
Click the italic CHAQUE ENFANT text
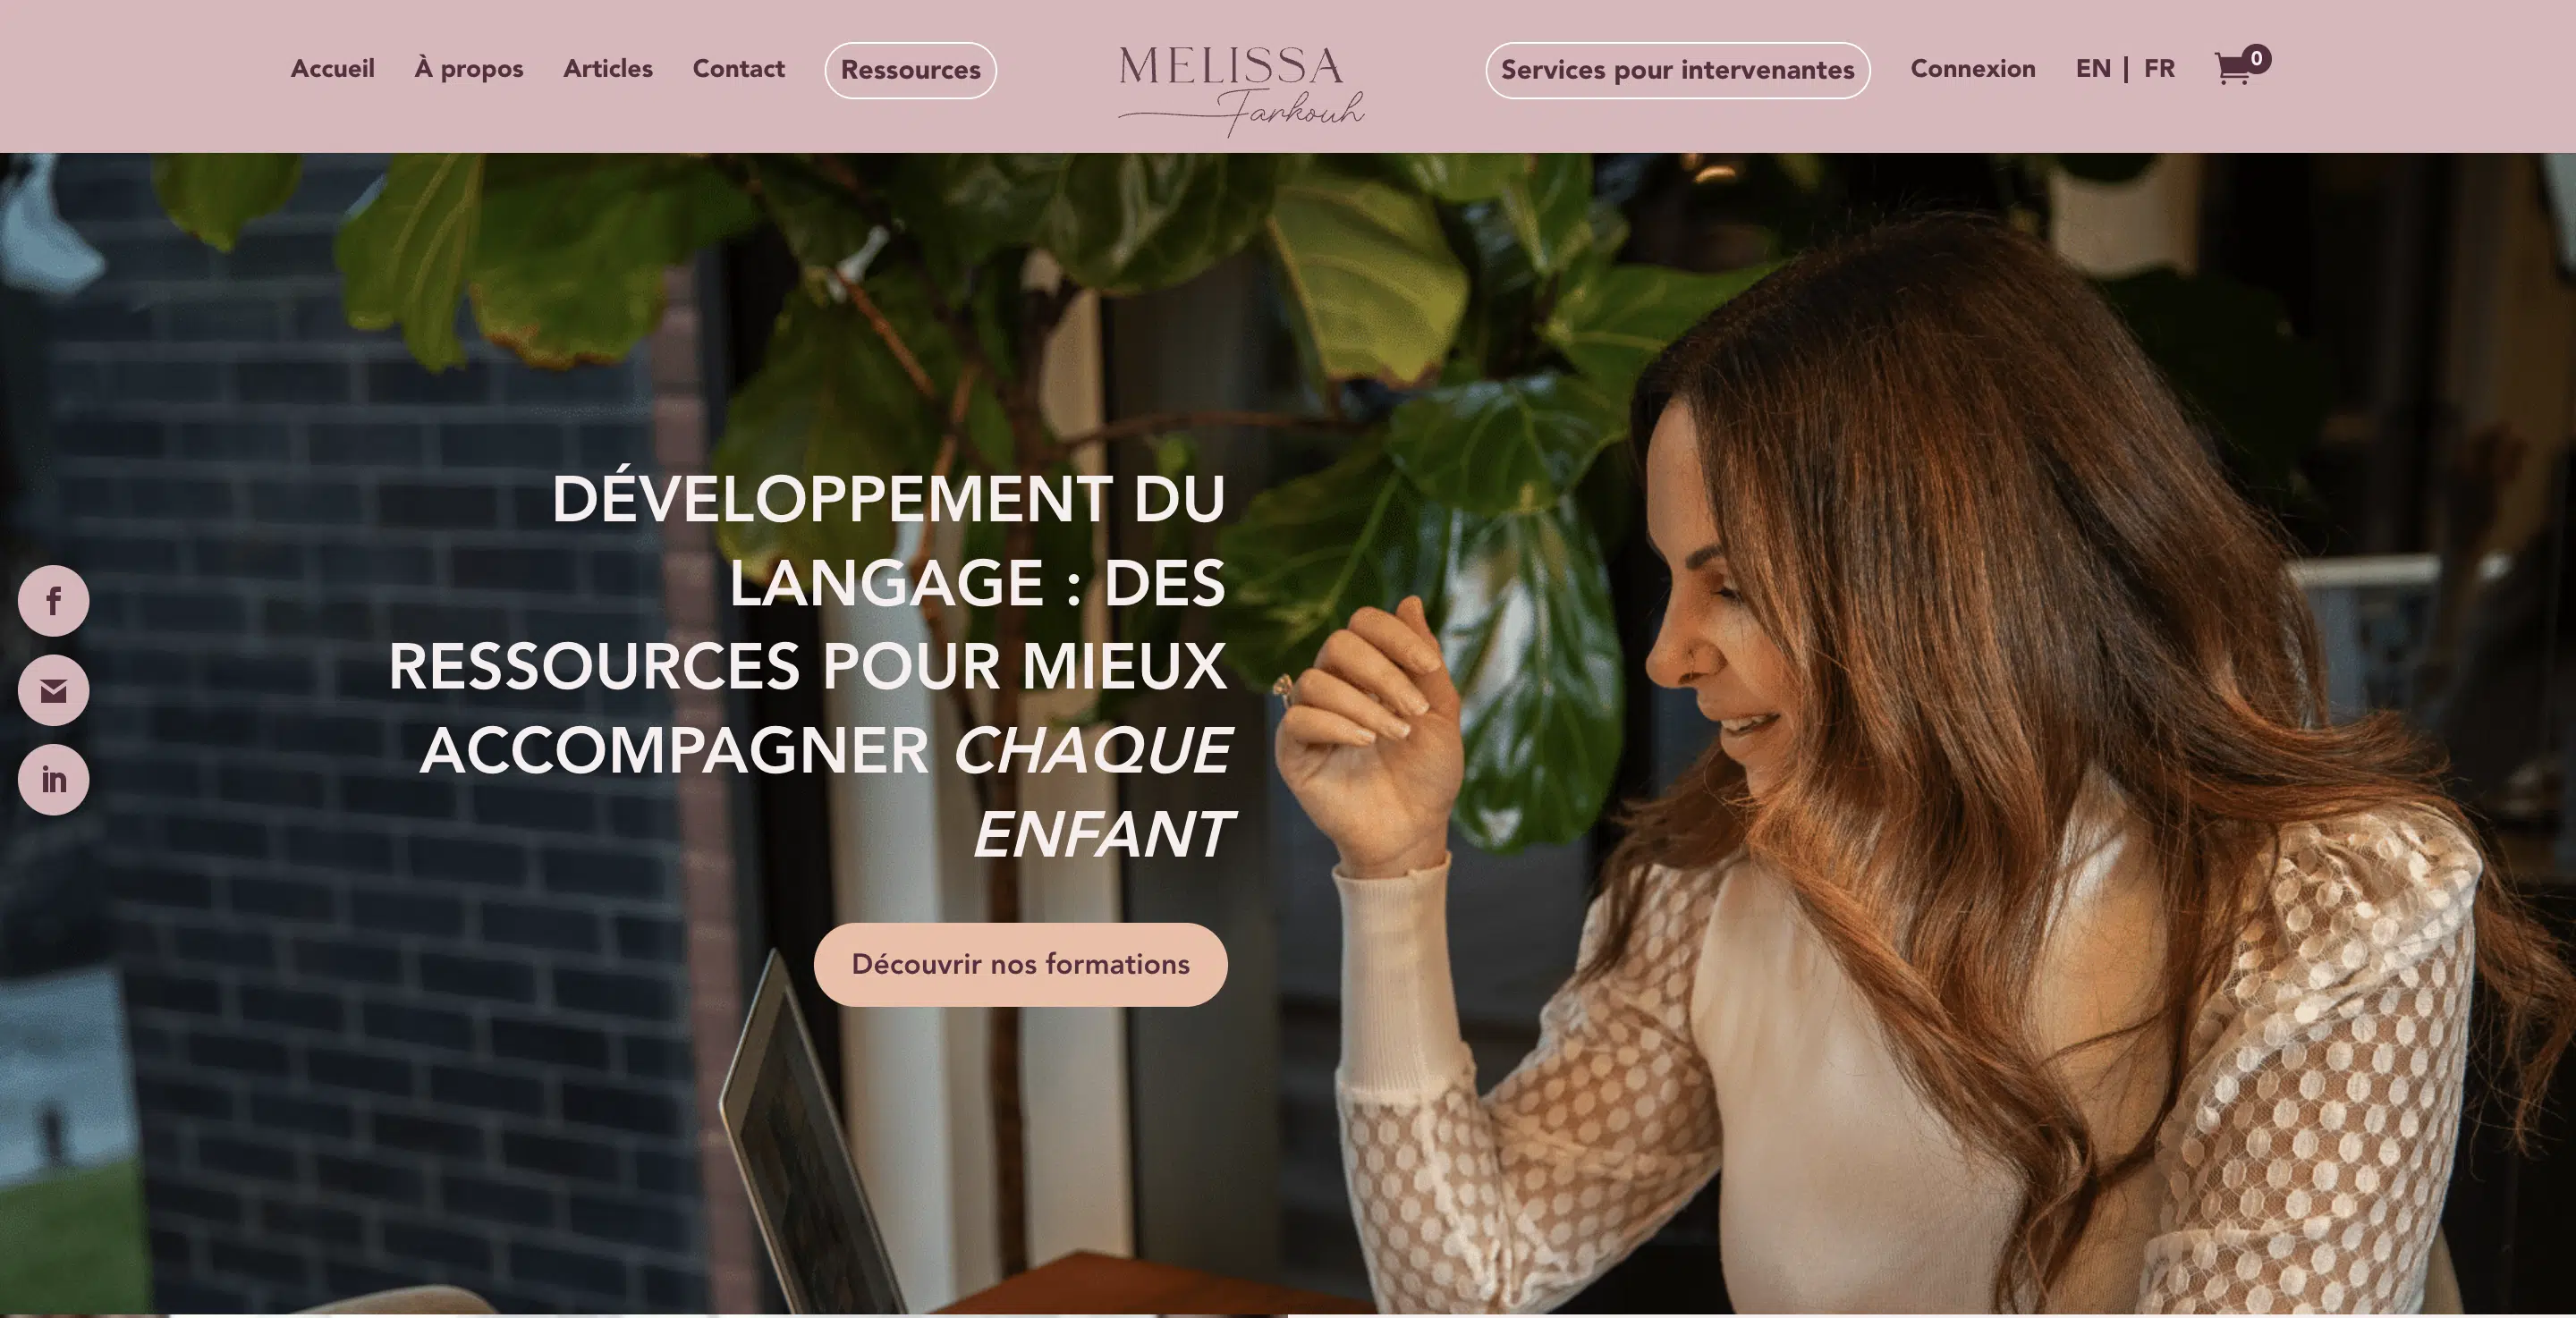1095,792
